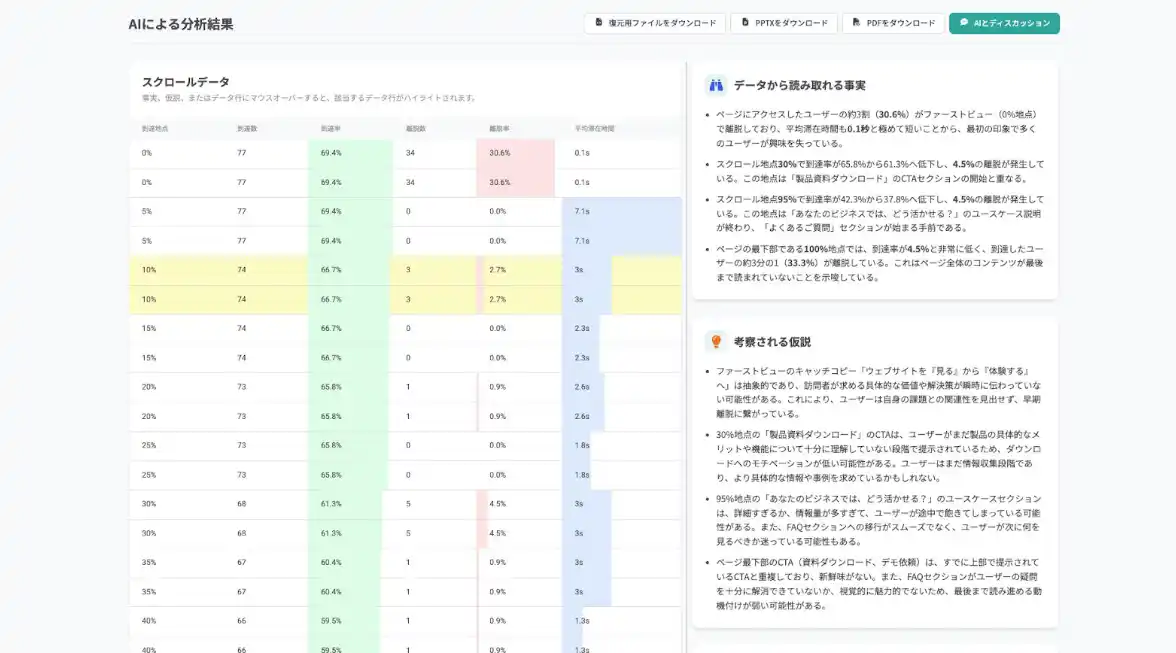This screenshot has height=653, width=1176.
Task: Click the file icon on 復元用ファイルをダウンロード
Action: coord(599,22)
